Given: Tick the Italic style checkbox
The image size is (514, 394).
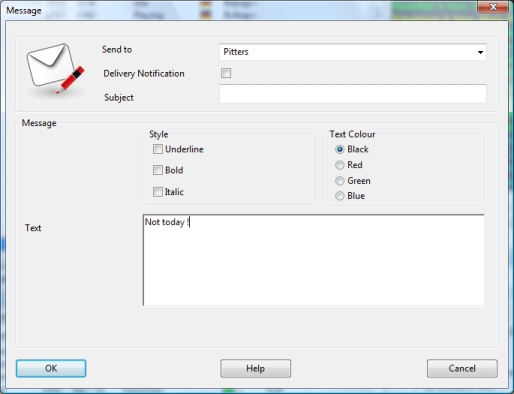Looking at the screenshot, I should pyautogui.click(x=158, y=192).
